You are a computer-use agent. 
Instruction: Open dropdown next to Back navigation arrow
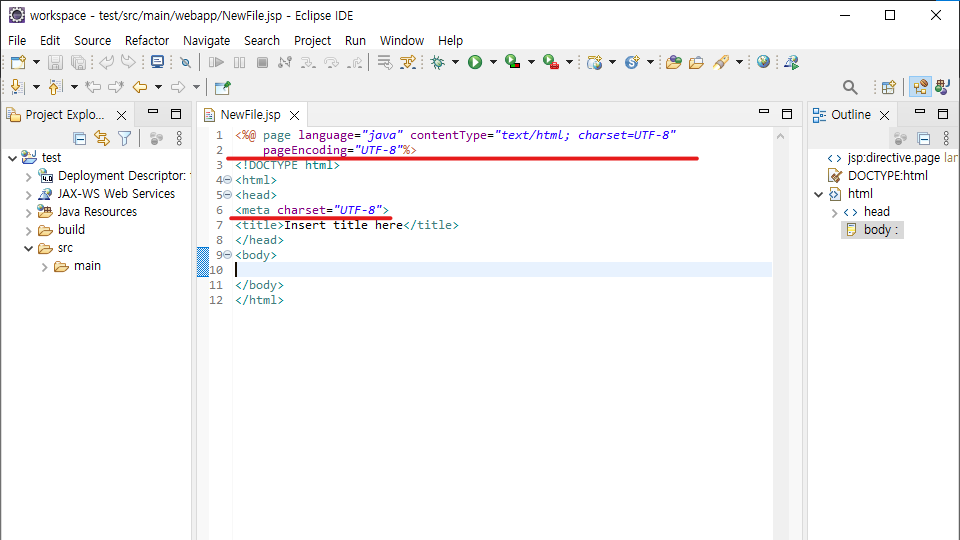tap(158, 88)
